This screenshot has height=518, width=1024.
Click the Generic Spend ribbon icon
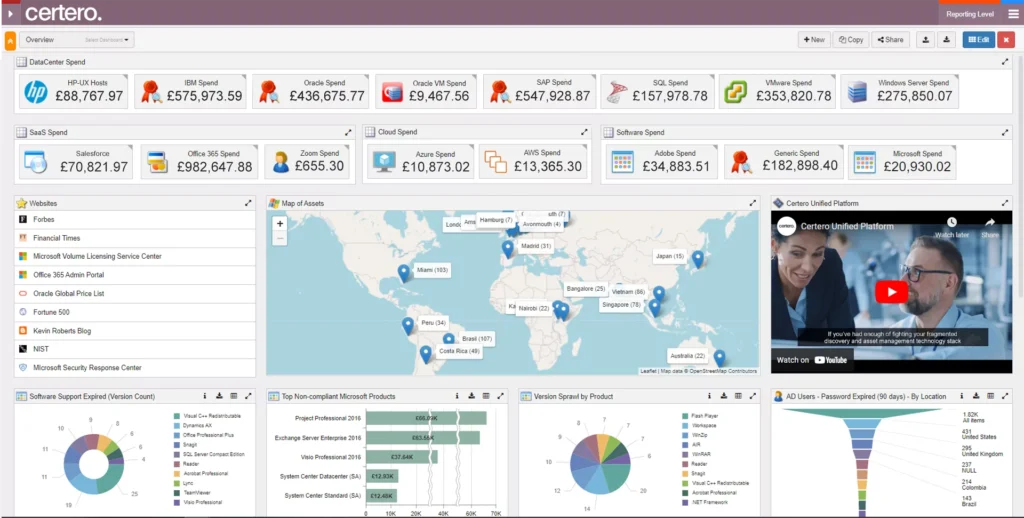click(741, 162)
